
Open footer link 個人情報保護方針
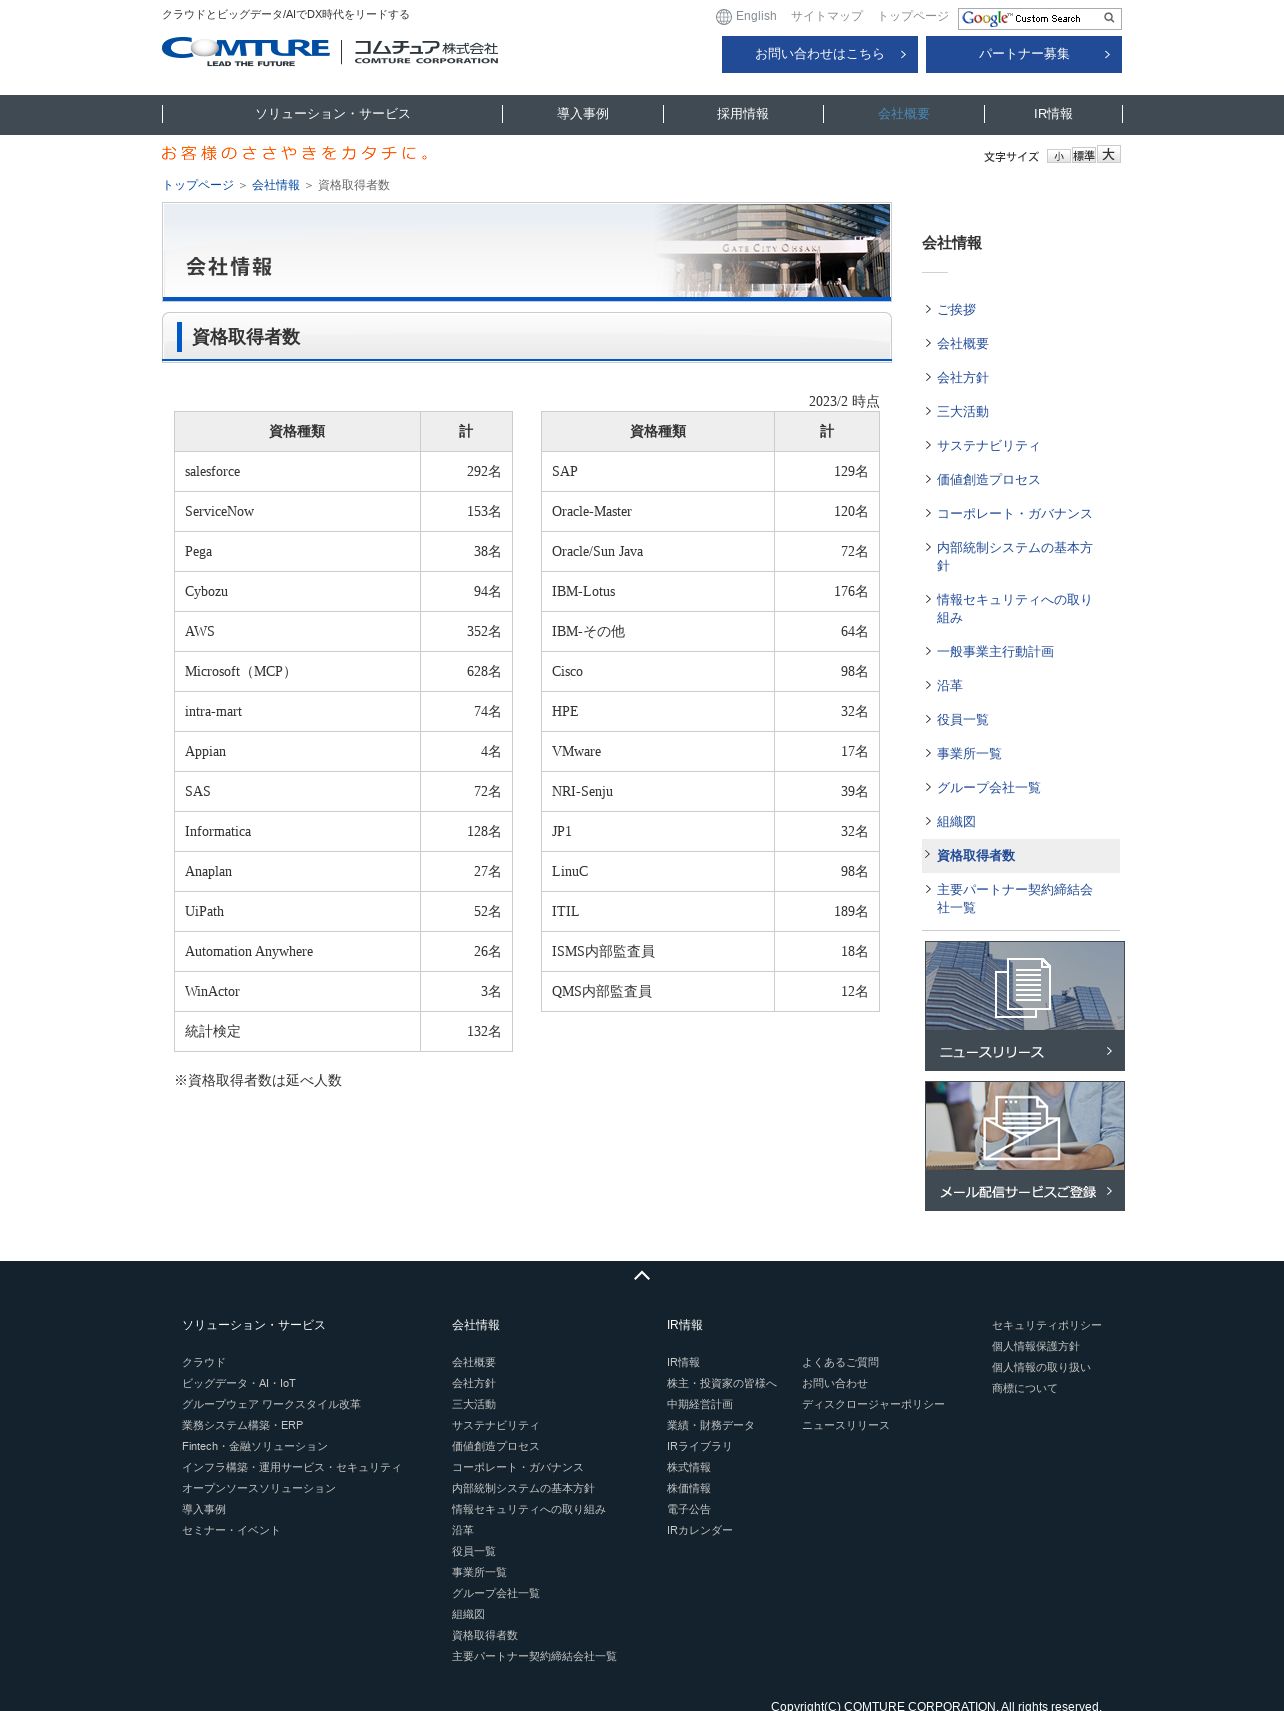tap(1036, 1346)
